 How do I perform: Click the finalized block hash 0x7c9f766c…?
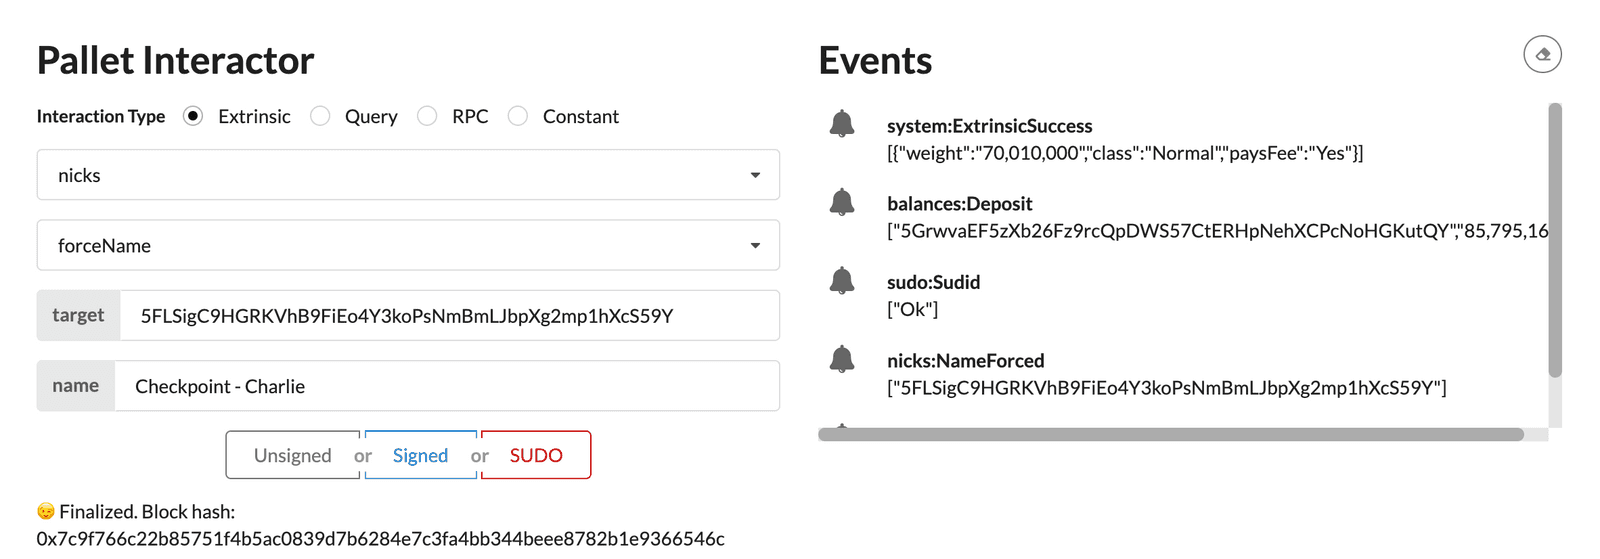[380, 539]
